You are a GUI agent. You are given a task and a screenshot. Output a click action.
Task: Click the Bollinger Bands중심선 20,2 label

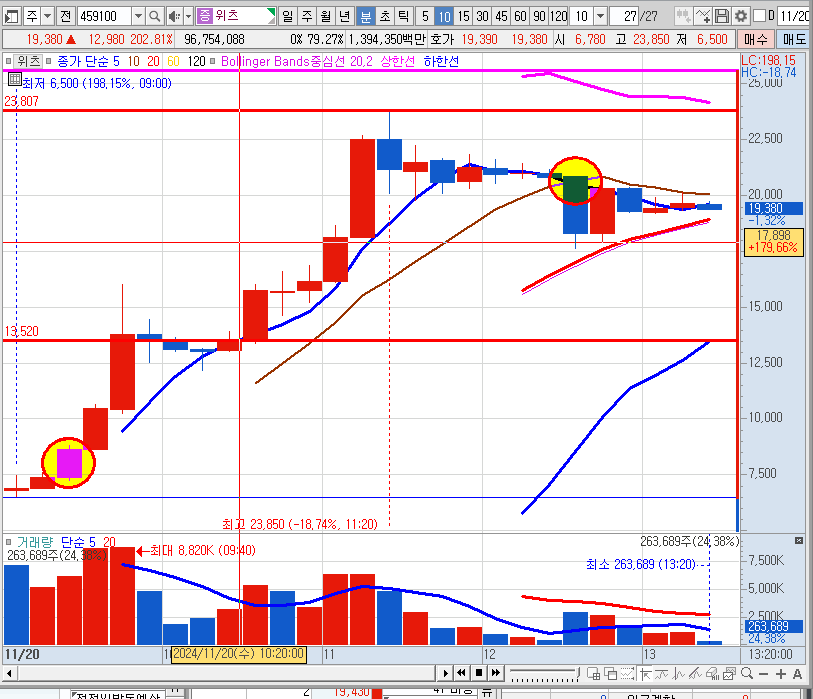(297, 61)
